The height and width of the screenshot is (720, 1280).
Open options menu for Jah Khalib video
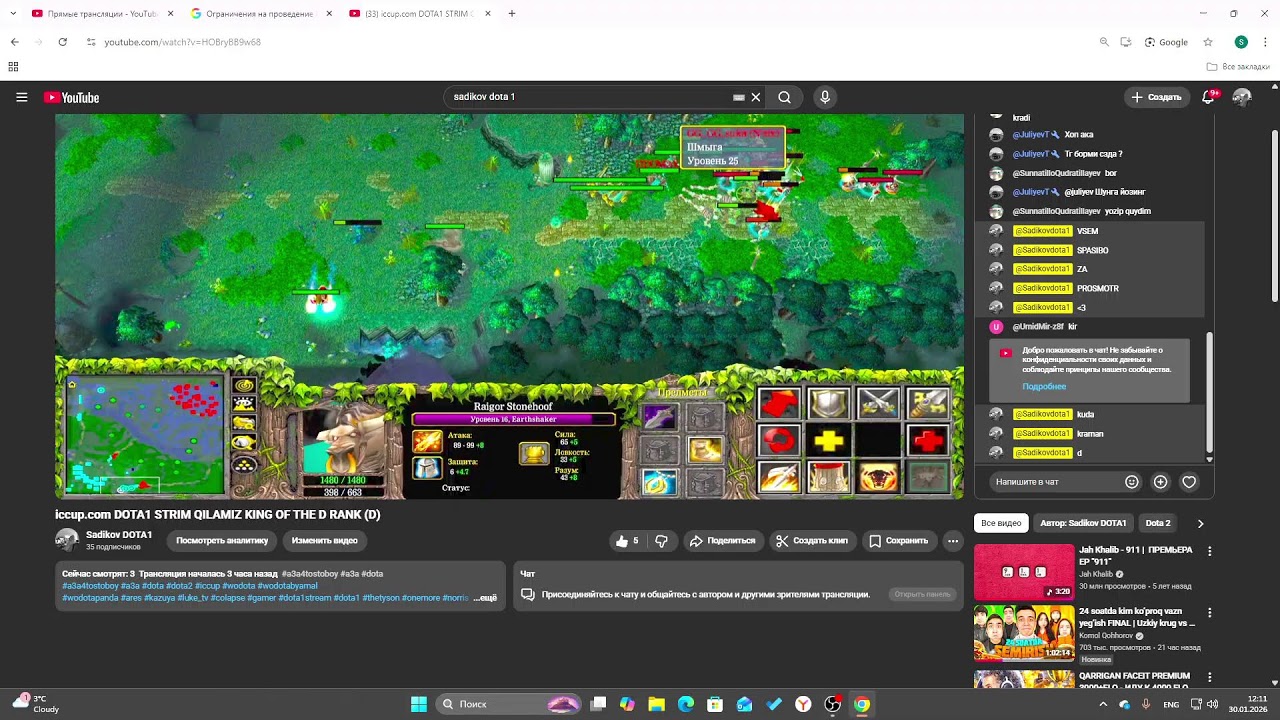pyautogui.click(x=1209, y=551)
